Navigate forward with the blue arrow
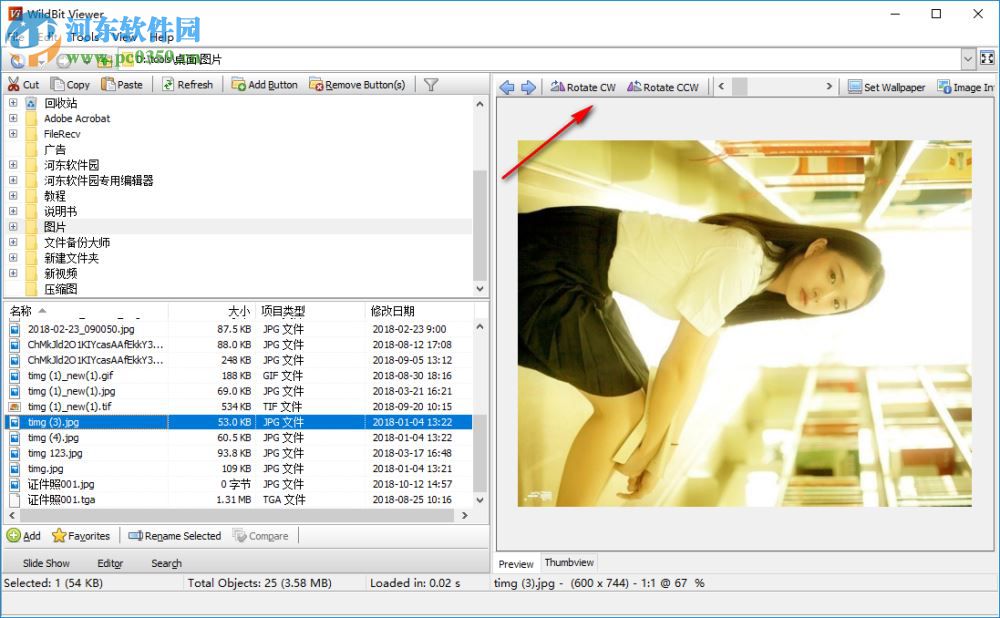1000x618 pixels. [x=530, y=87]
